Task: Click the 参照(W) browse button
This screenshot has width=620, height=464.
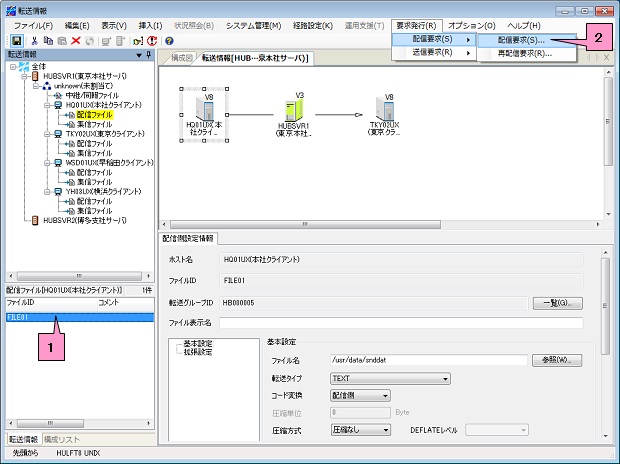Action: tap(557, 360)
